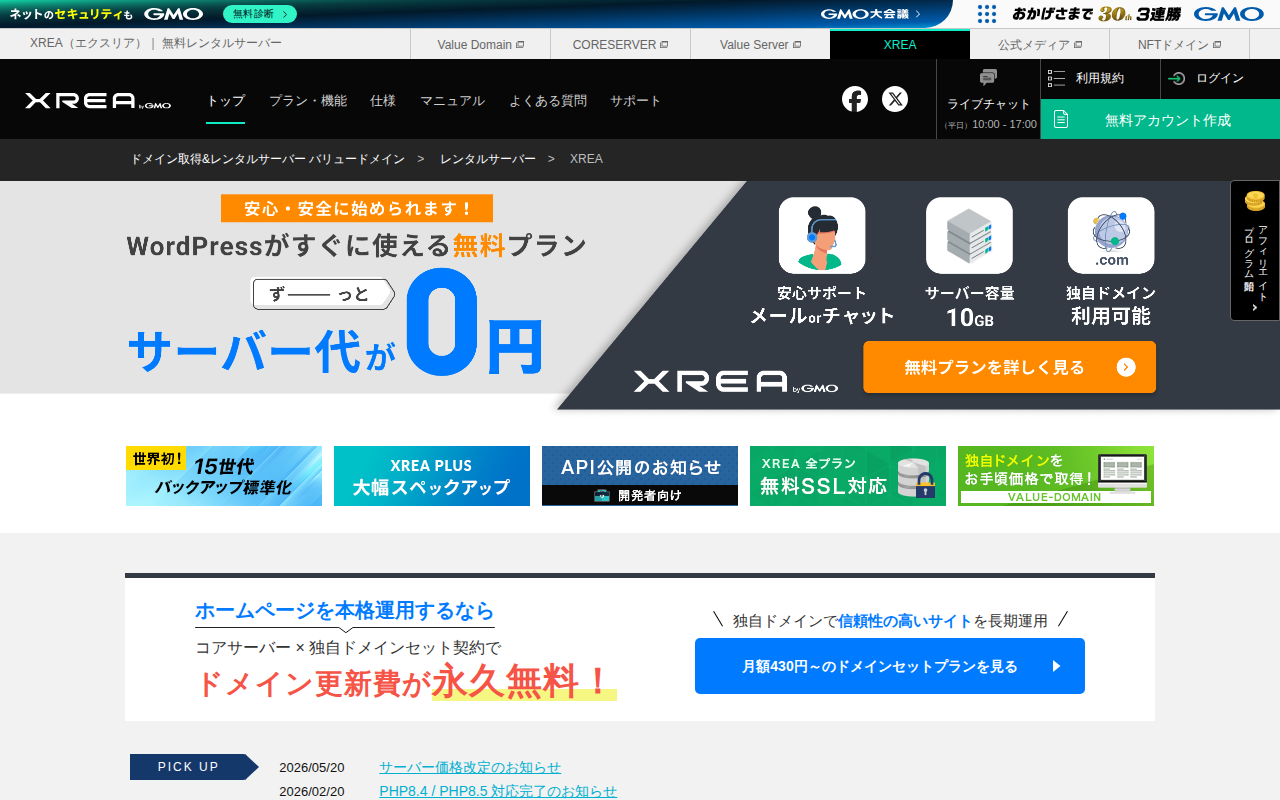Open the GMO大会議 banner link
Image resolution: width=1280 pixels, height=800 pixels.
pos(871,14)
